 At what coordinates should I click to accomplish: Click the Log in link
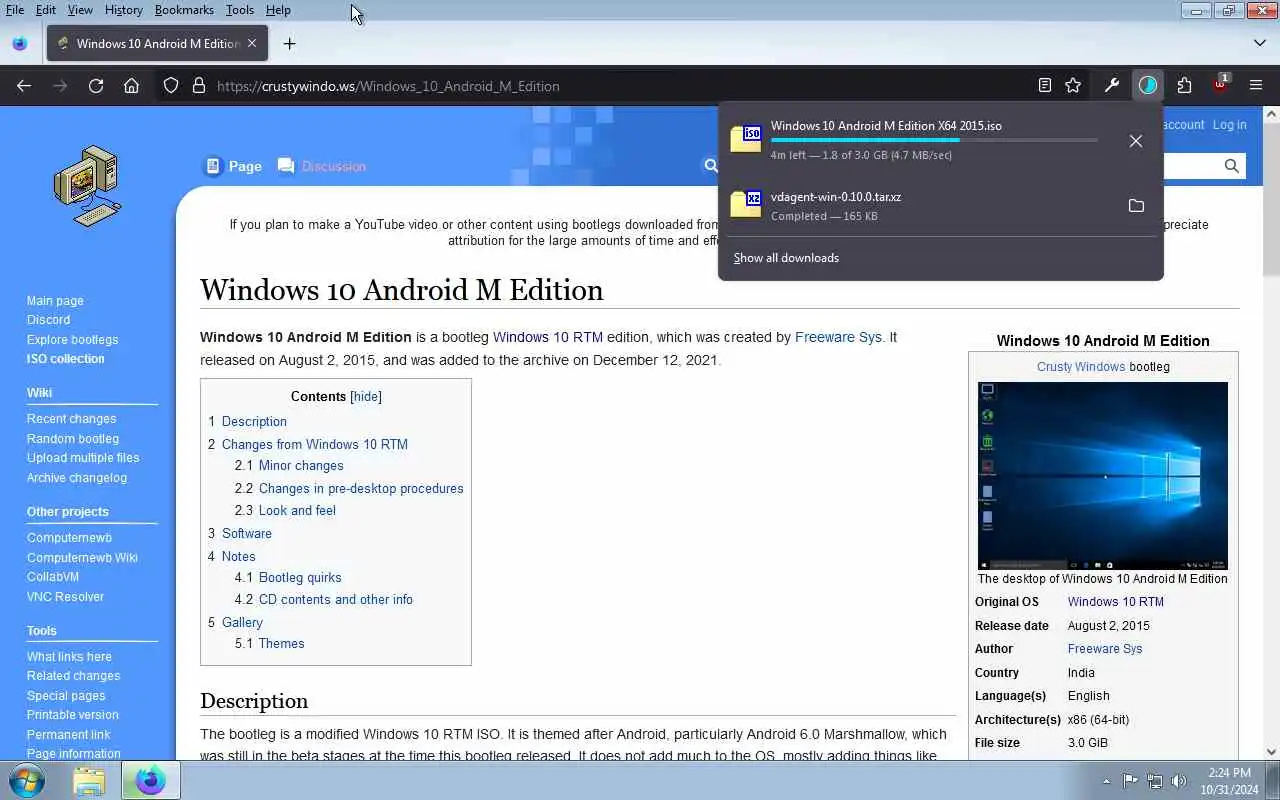click(1229, 125)
